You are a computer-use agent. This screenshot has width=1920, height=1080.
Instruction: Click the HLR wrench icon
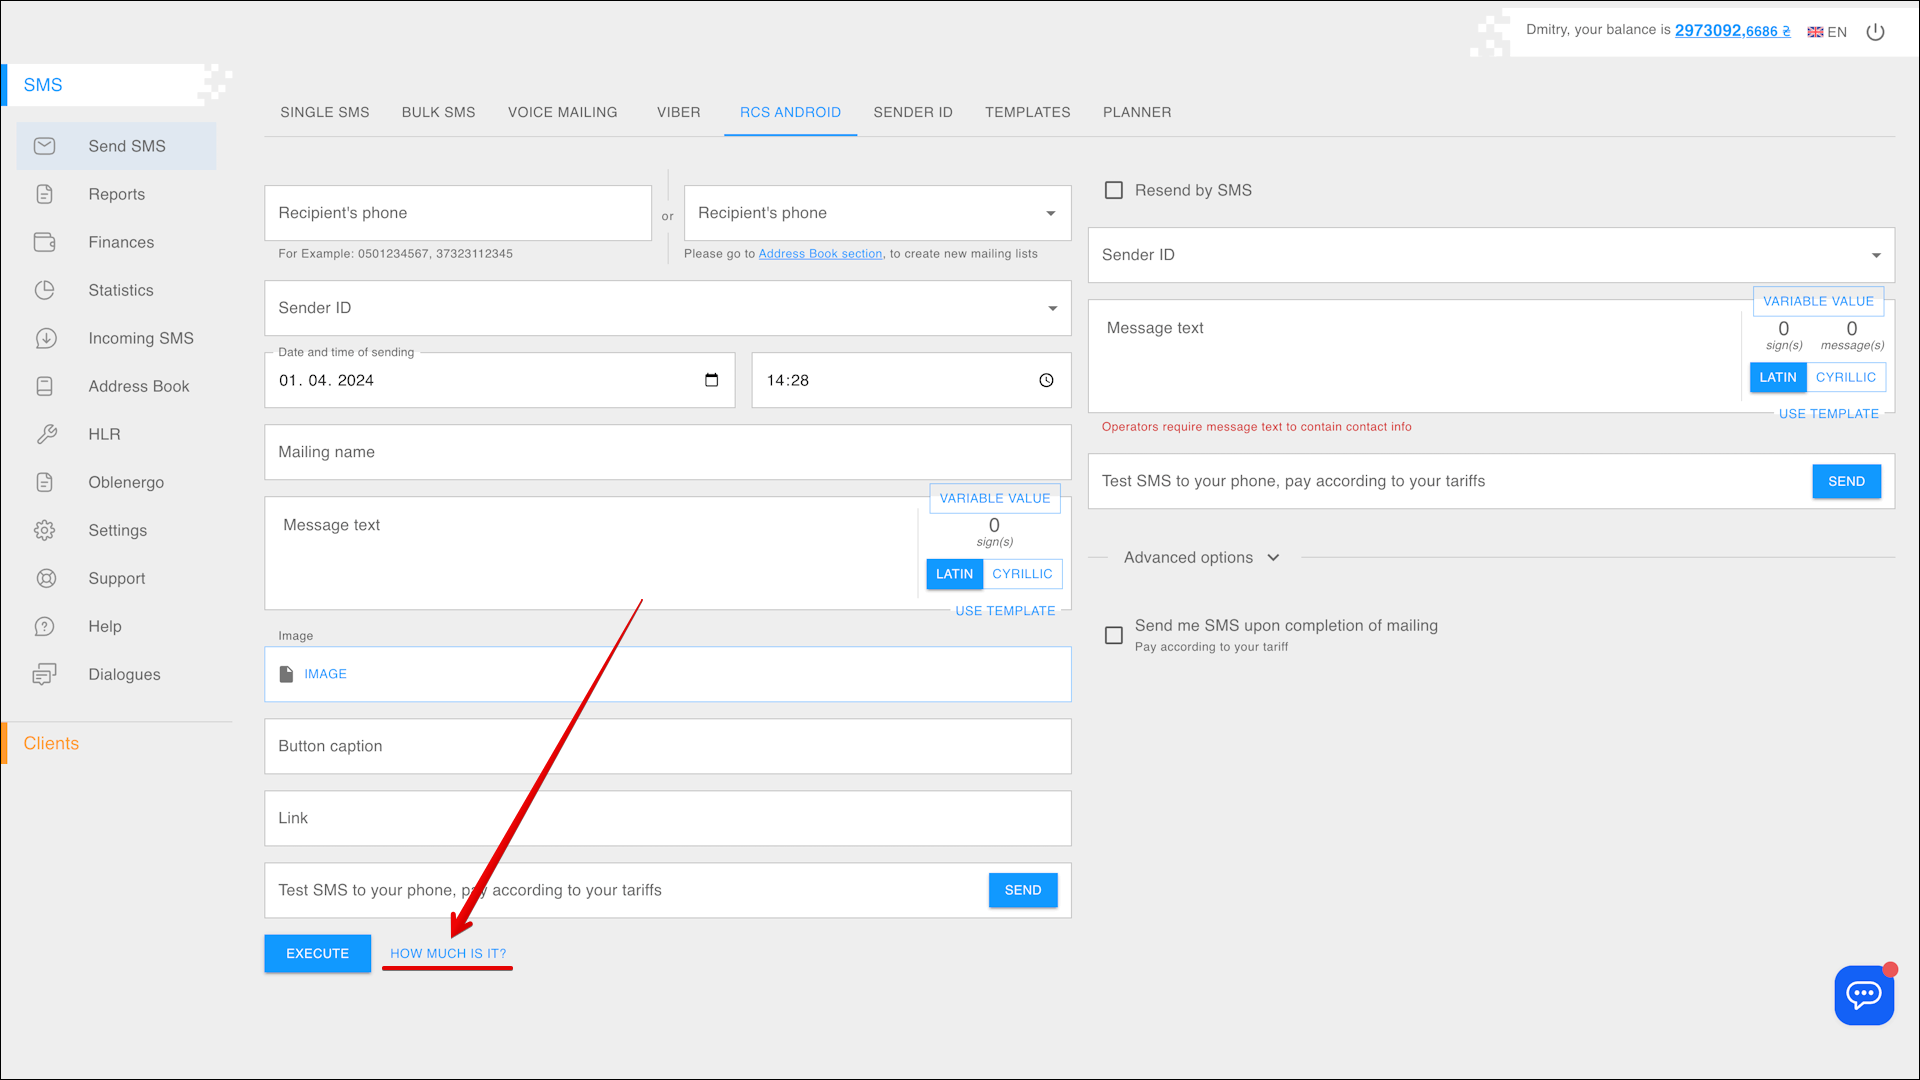[46, 434]
